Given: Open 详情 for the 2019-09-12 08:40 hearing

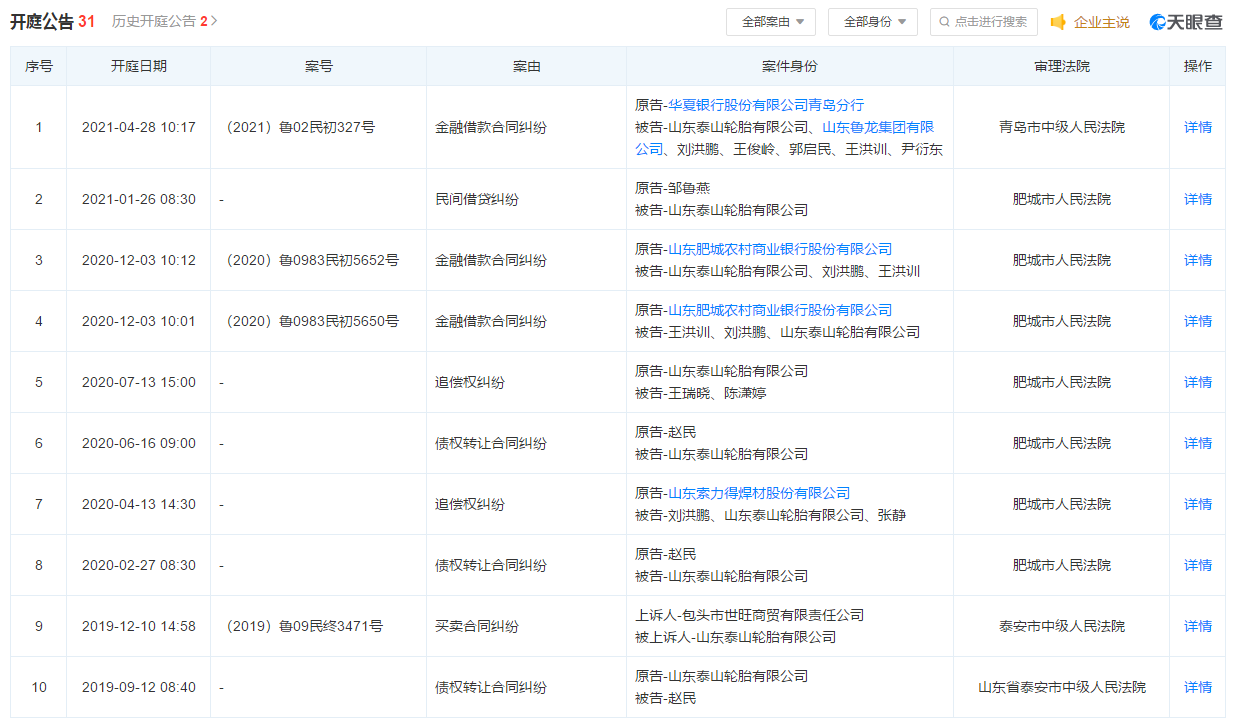Looking at the screenshot, I should click(x=1198, y=687).
